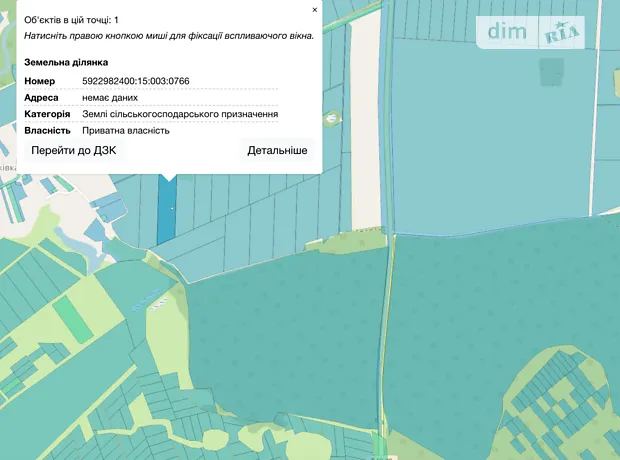Click the 'Об'єктів в цій точці: 1' text
The image size is (620, 460).
pos(71,19)
